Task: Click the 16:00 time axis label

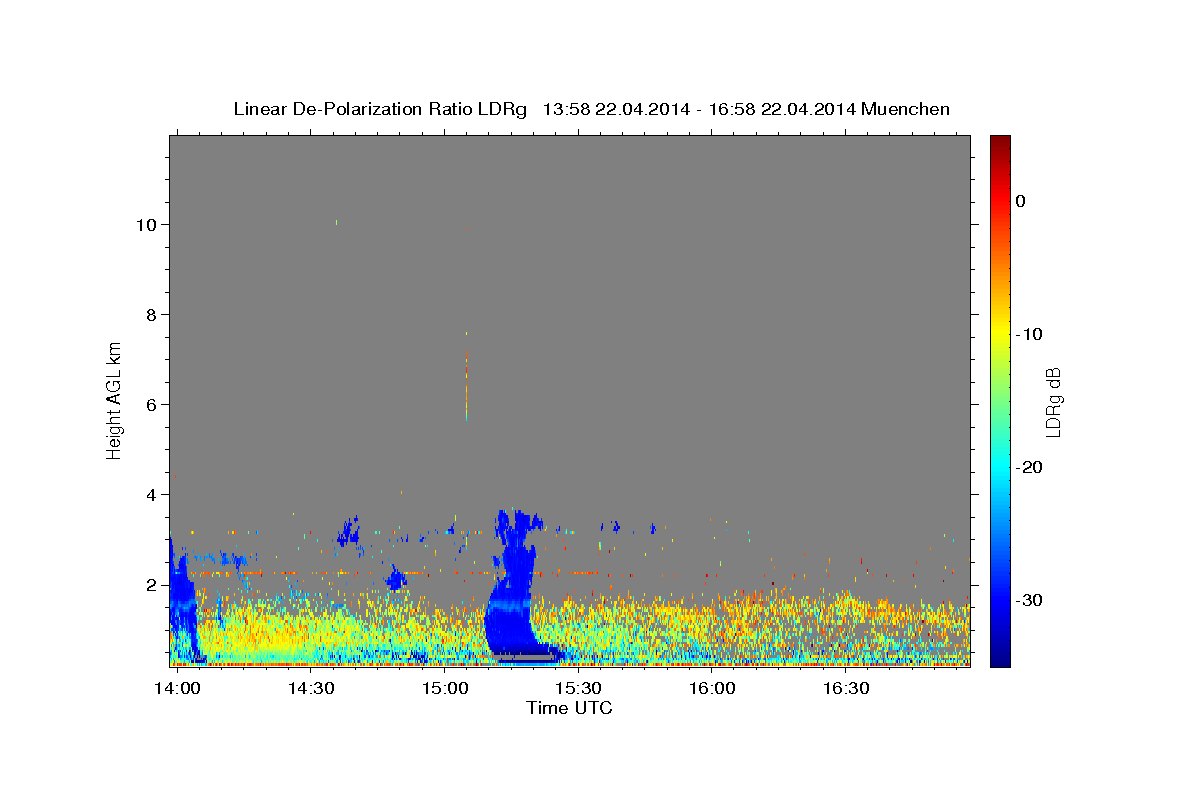Action: coord(712,689)
